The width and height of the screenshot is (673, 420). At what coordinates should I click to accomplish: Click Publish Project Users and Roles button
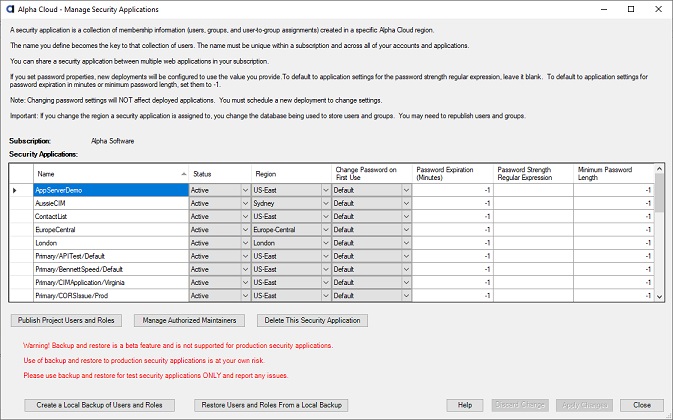66,320
